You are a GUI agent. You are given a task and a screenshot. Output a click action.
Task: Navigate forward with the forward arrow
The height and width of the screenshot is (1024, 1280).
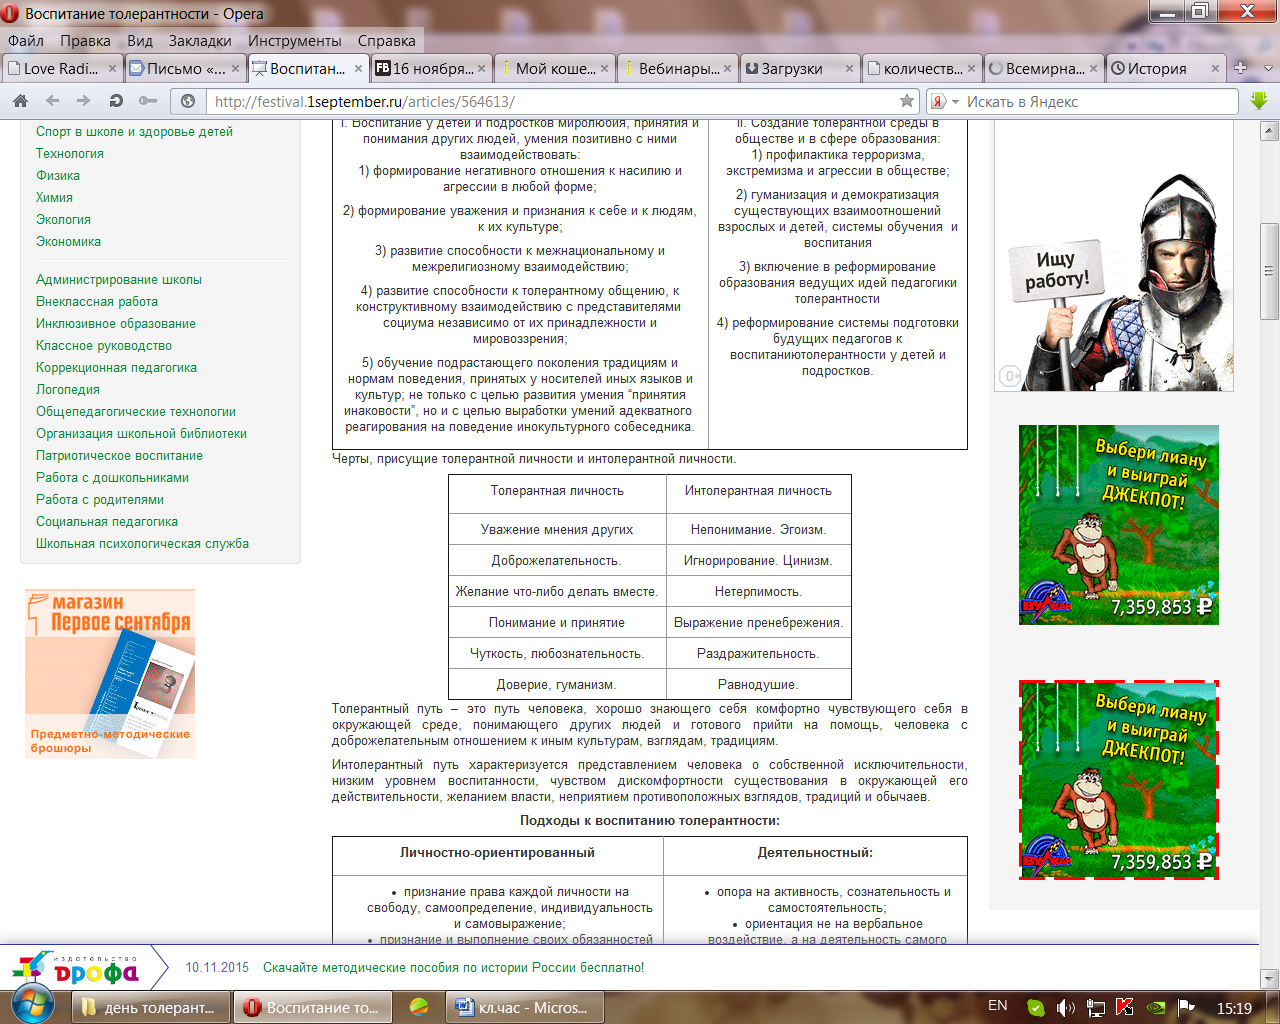coord(83,101)
